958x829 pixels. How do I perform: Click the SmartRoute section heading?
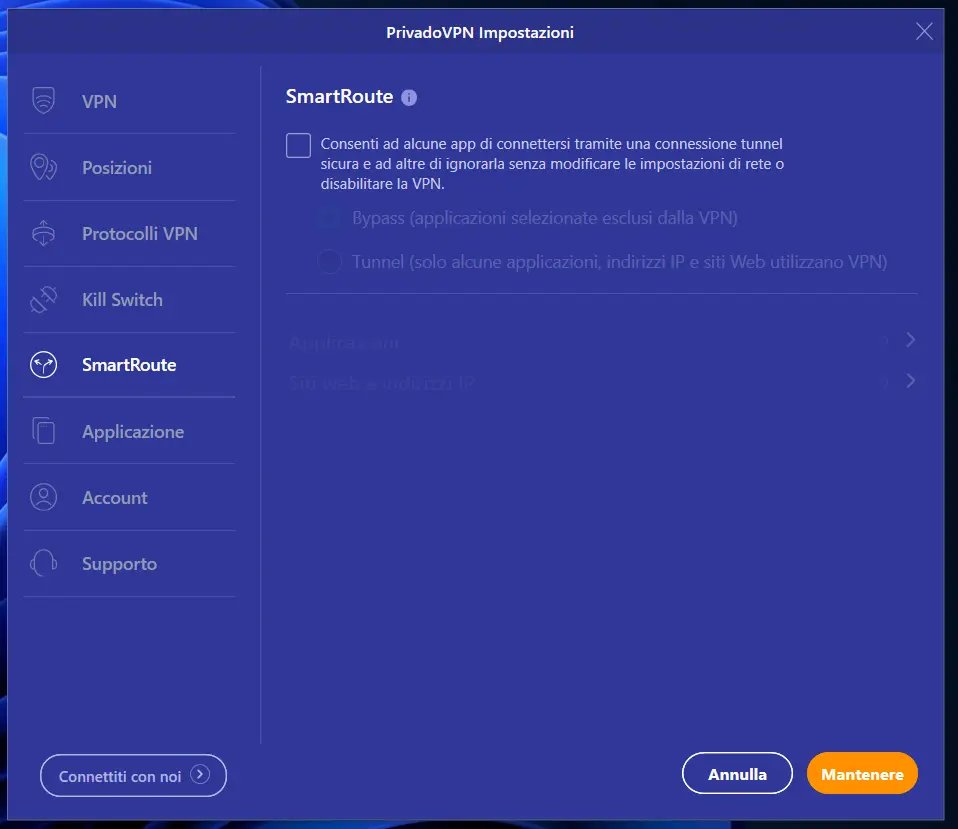click(x=339, y=97)
